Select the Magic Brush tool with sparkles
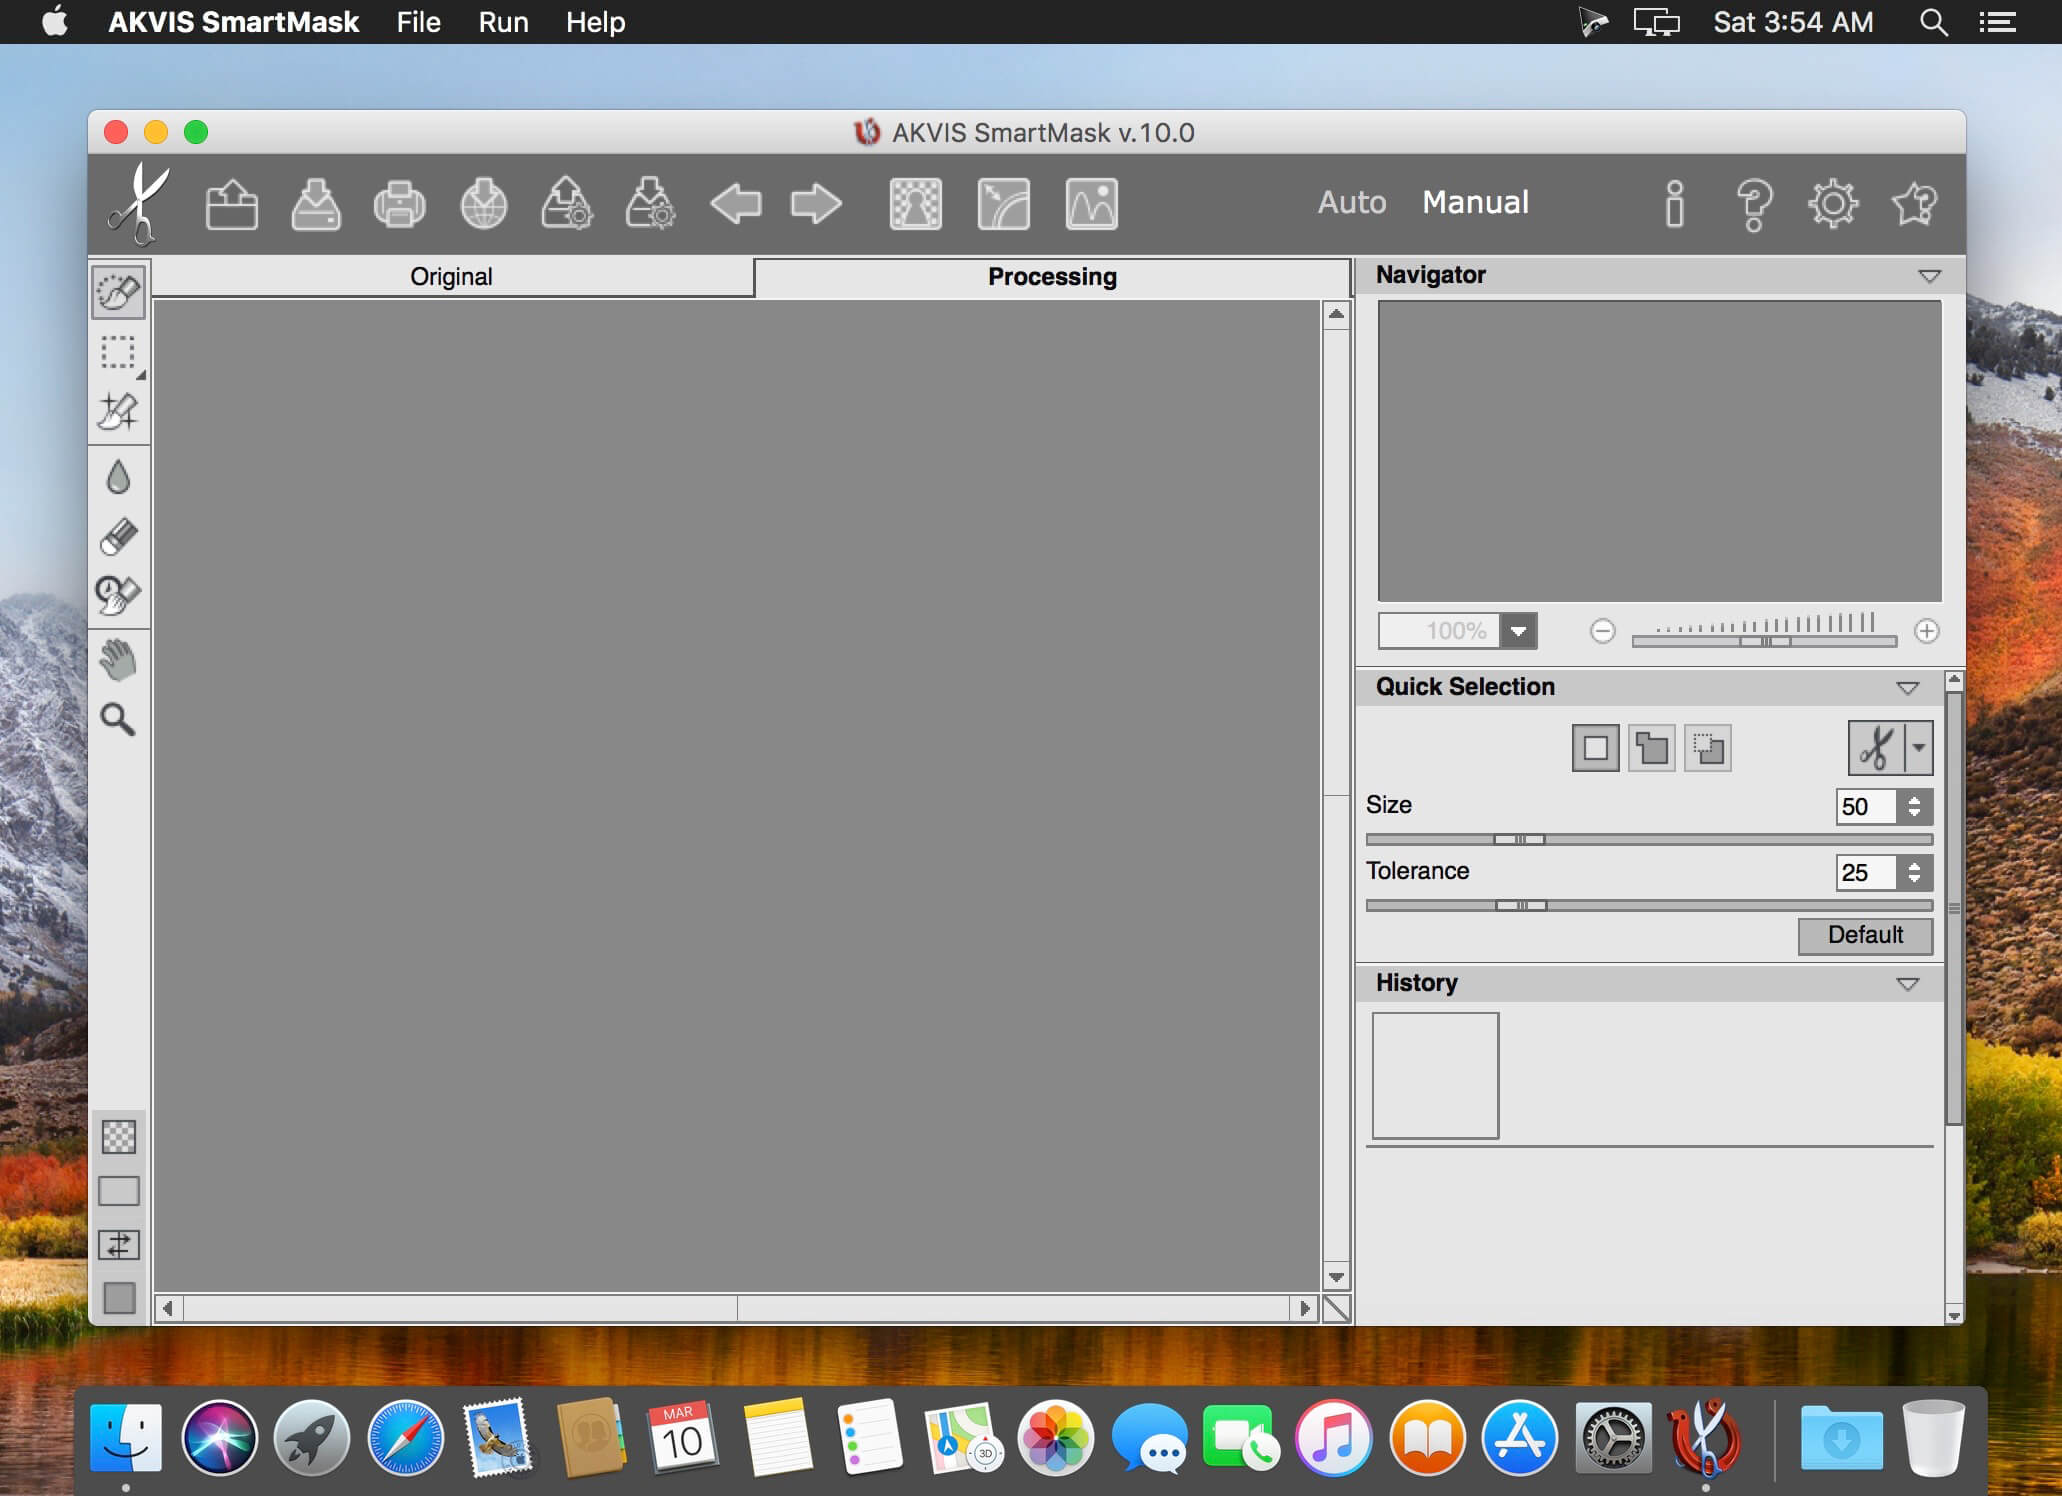 118,411
